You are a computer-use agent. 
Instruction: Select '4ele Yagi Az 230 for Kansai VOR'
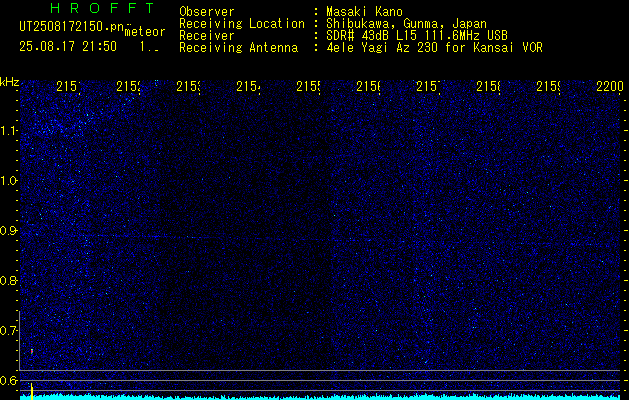coord(434,48)
